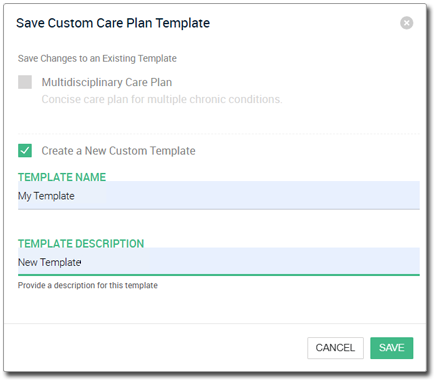Focus the Template Name input field
Screen dimensions: 435x381
(x=219, y=196)
